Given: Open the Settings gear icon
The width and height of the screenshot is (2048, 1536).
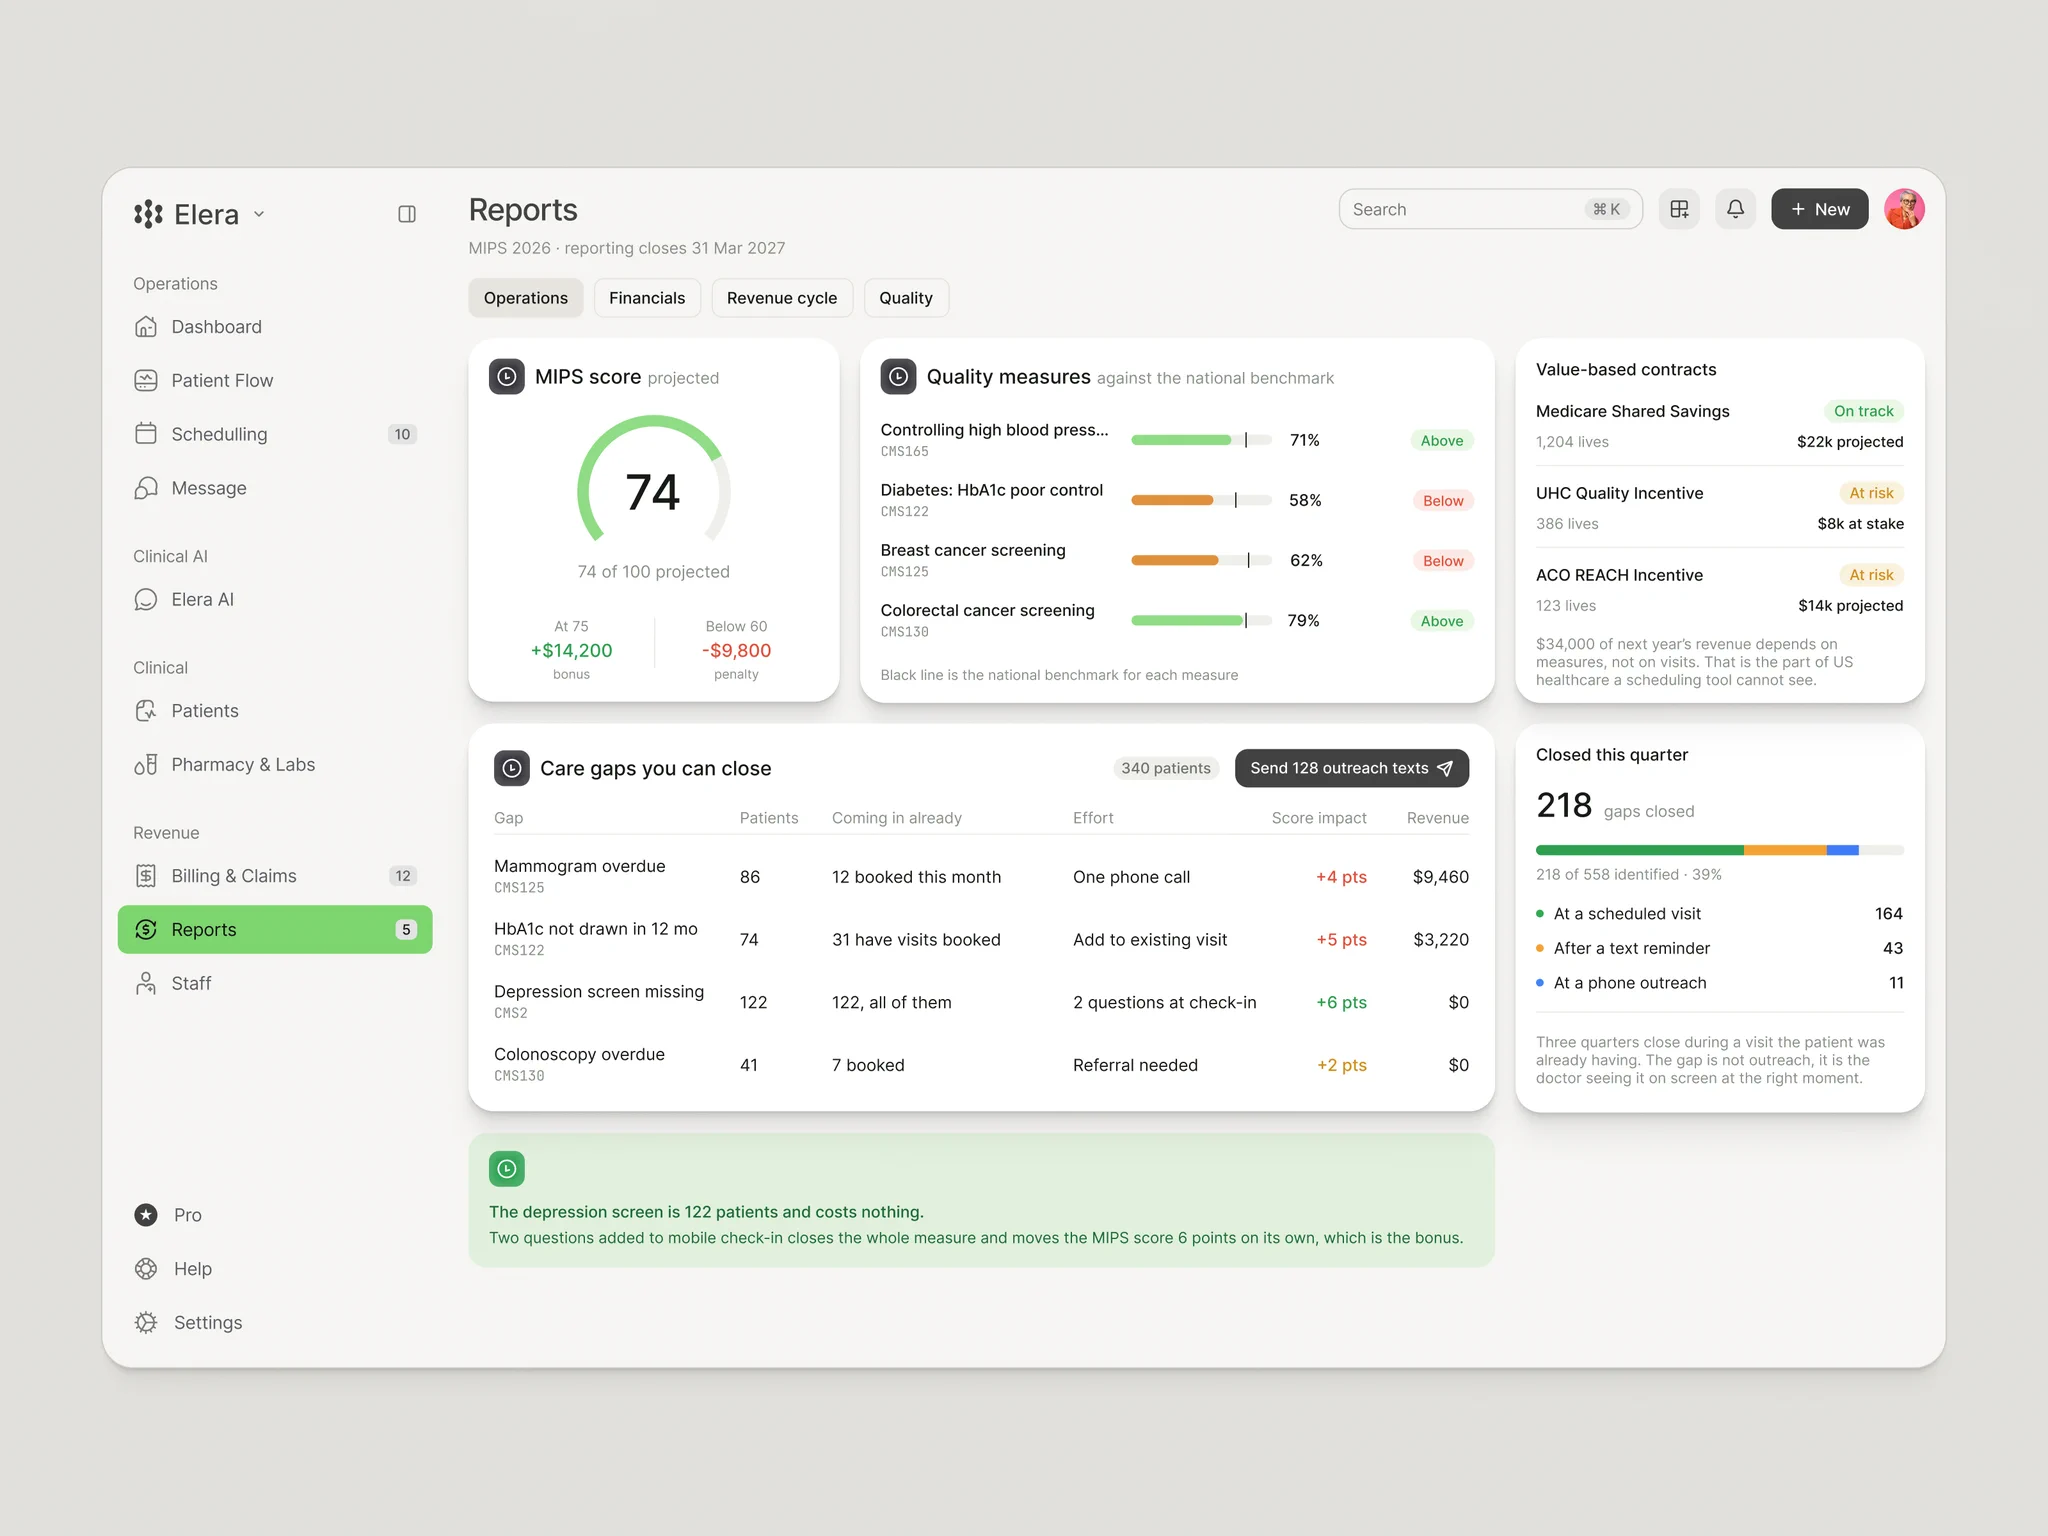Looking at the screenshot, I should [x=146, y=1323].
